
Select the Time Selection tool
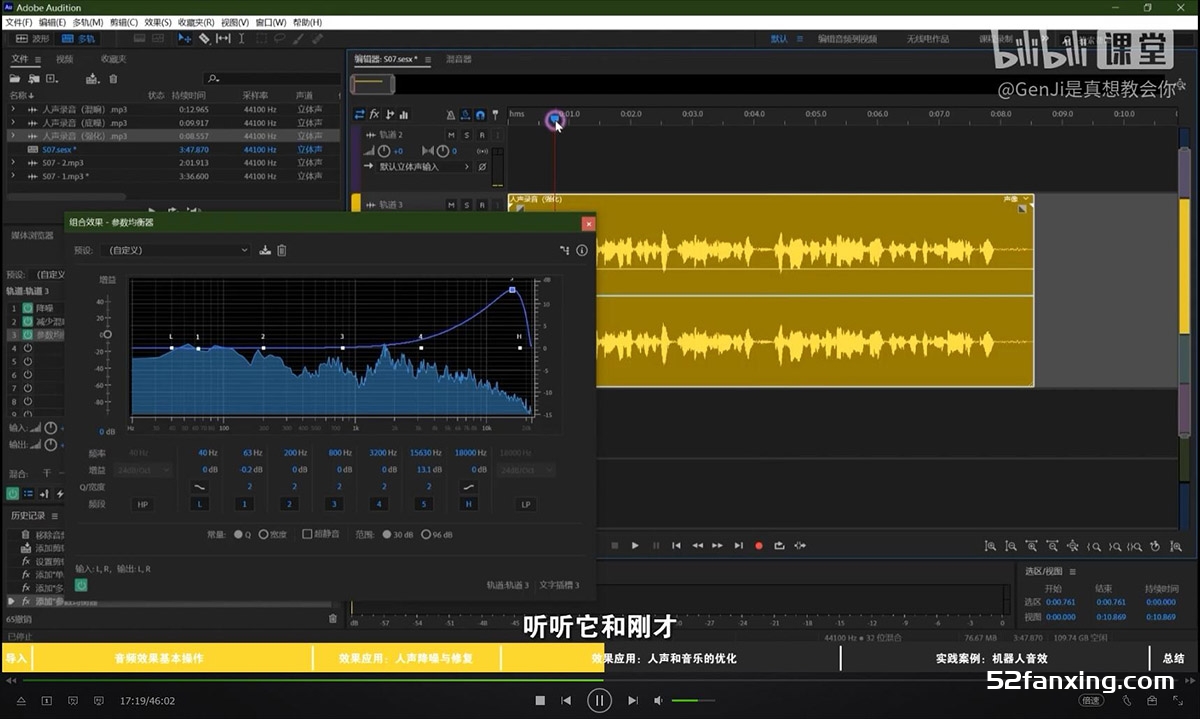[x=242, y=38]
